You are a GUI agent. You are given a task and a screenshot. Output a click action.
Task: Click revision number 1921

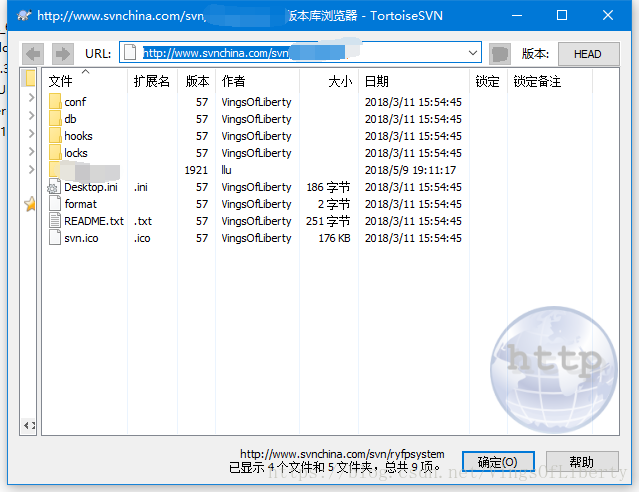point(196,170)
